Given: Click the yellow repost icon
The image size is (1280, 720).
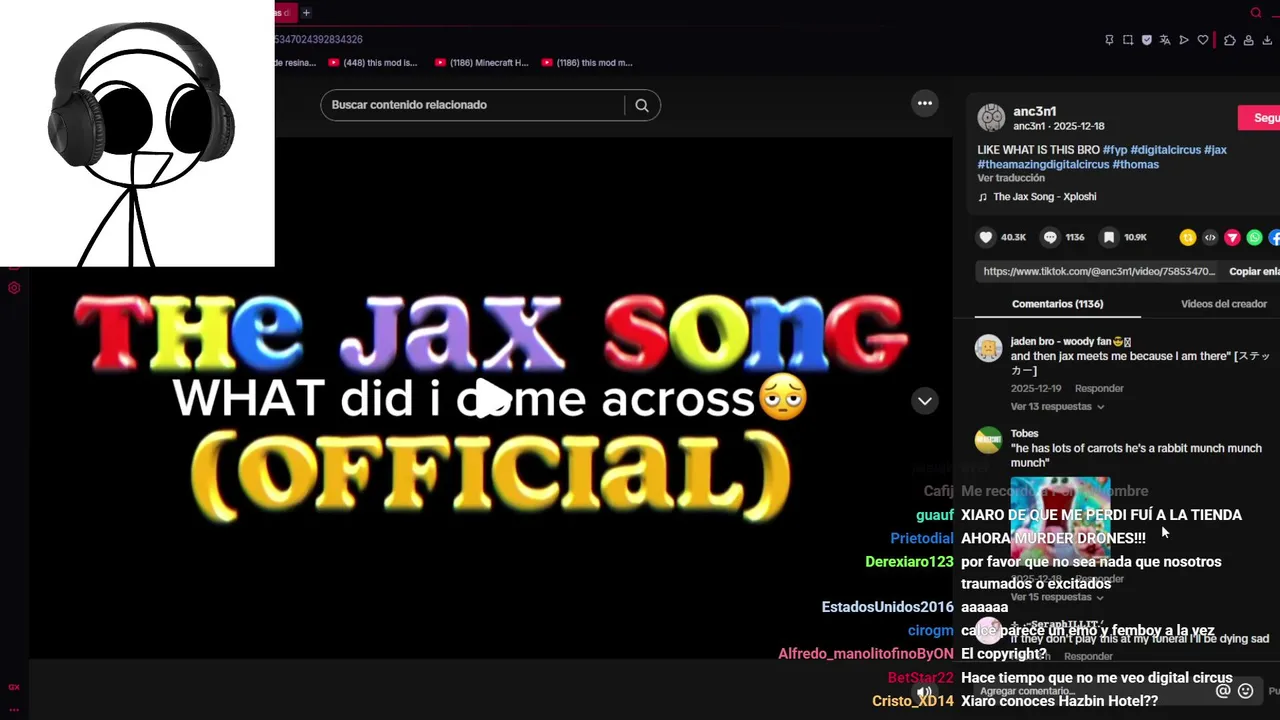Looking at the screenshot, I should tap(1188, 237).
